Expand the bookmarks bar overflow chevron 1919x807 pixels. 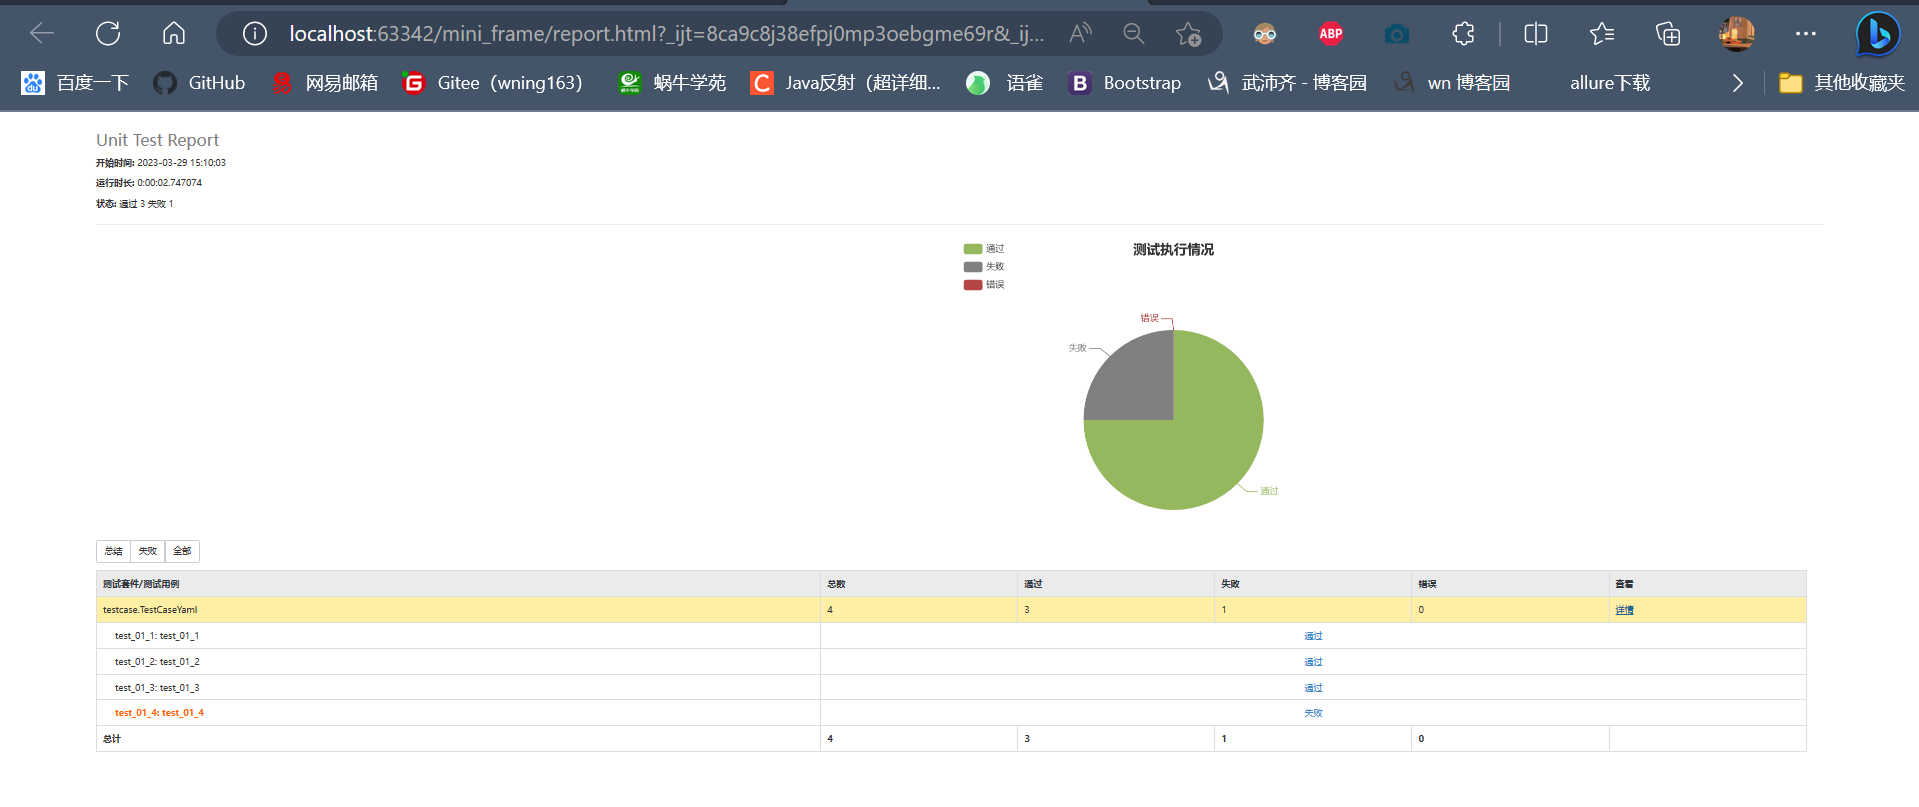click(1738, 83)
